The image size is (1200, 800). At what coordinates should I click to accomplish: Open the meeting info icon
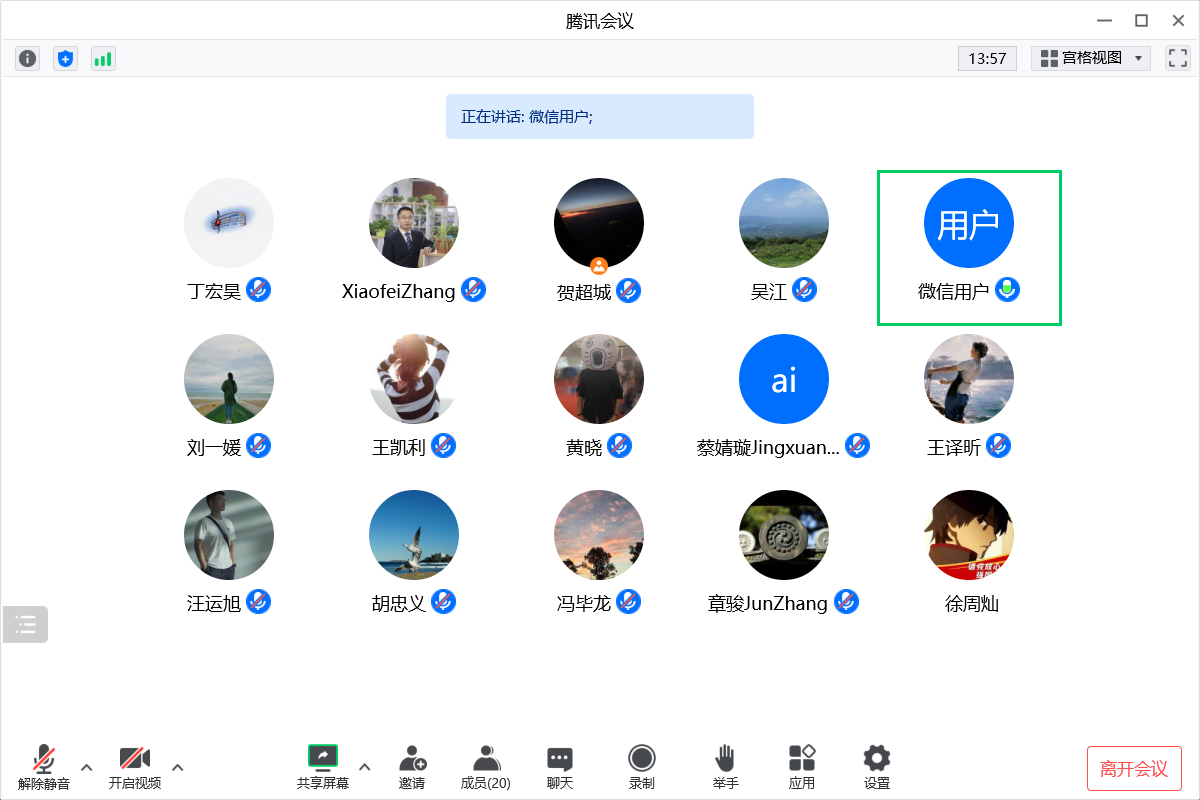(x=27, y=59)
